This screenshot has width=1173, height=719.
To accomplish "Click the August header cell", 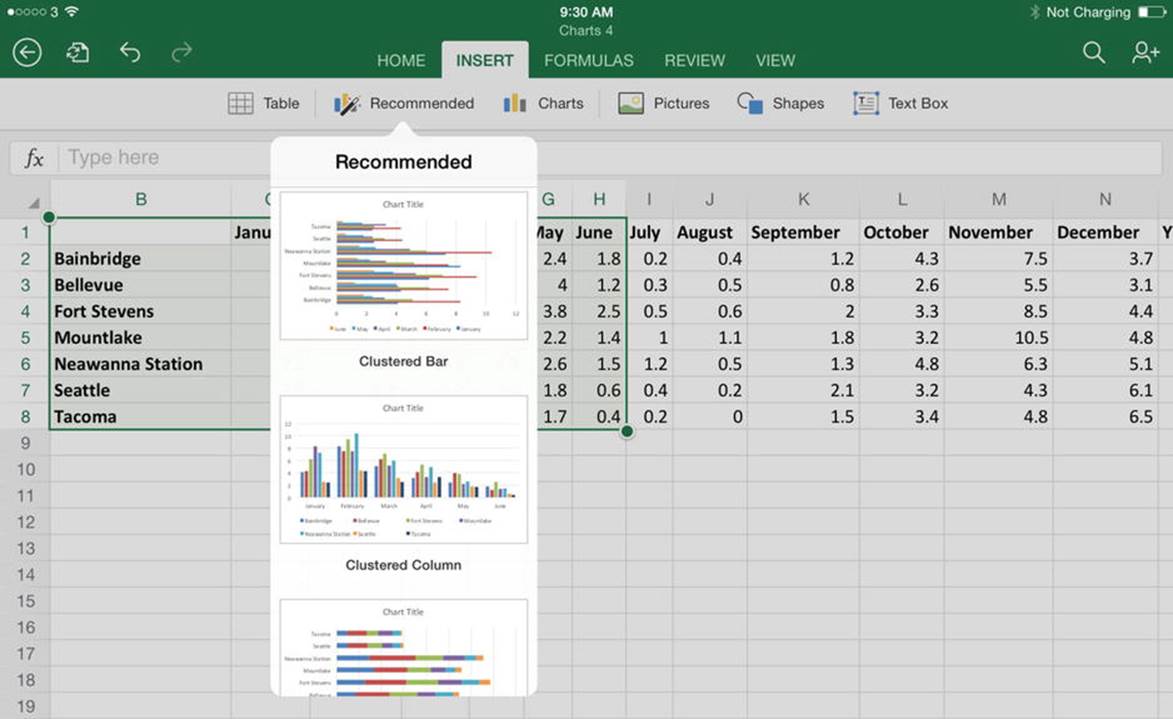I will (710, 232).
